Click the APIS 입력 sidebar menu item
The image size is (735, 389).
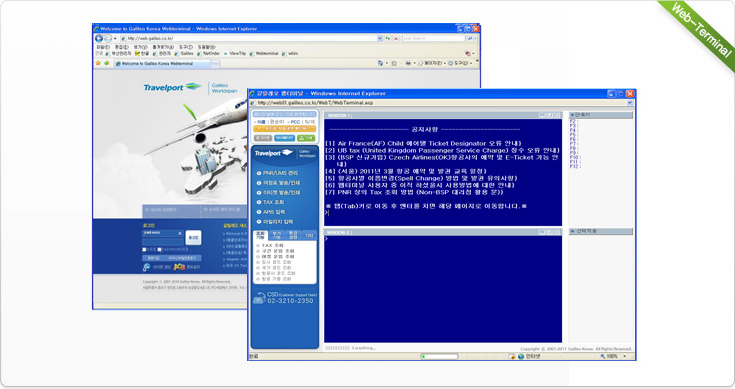tap(271, 212)
